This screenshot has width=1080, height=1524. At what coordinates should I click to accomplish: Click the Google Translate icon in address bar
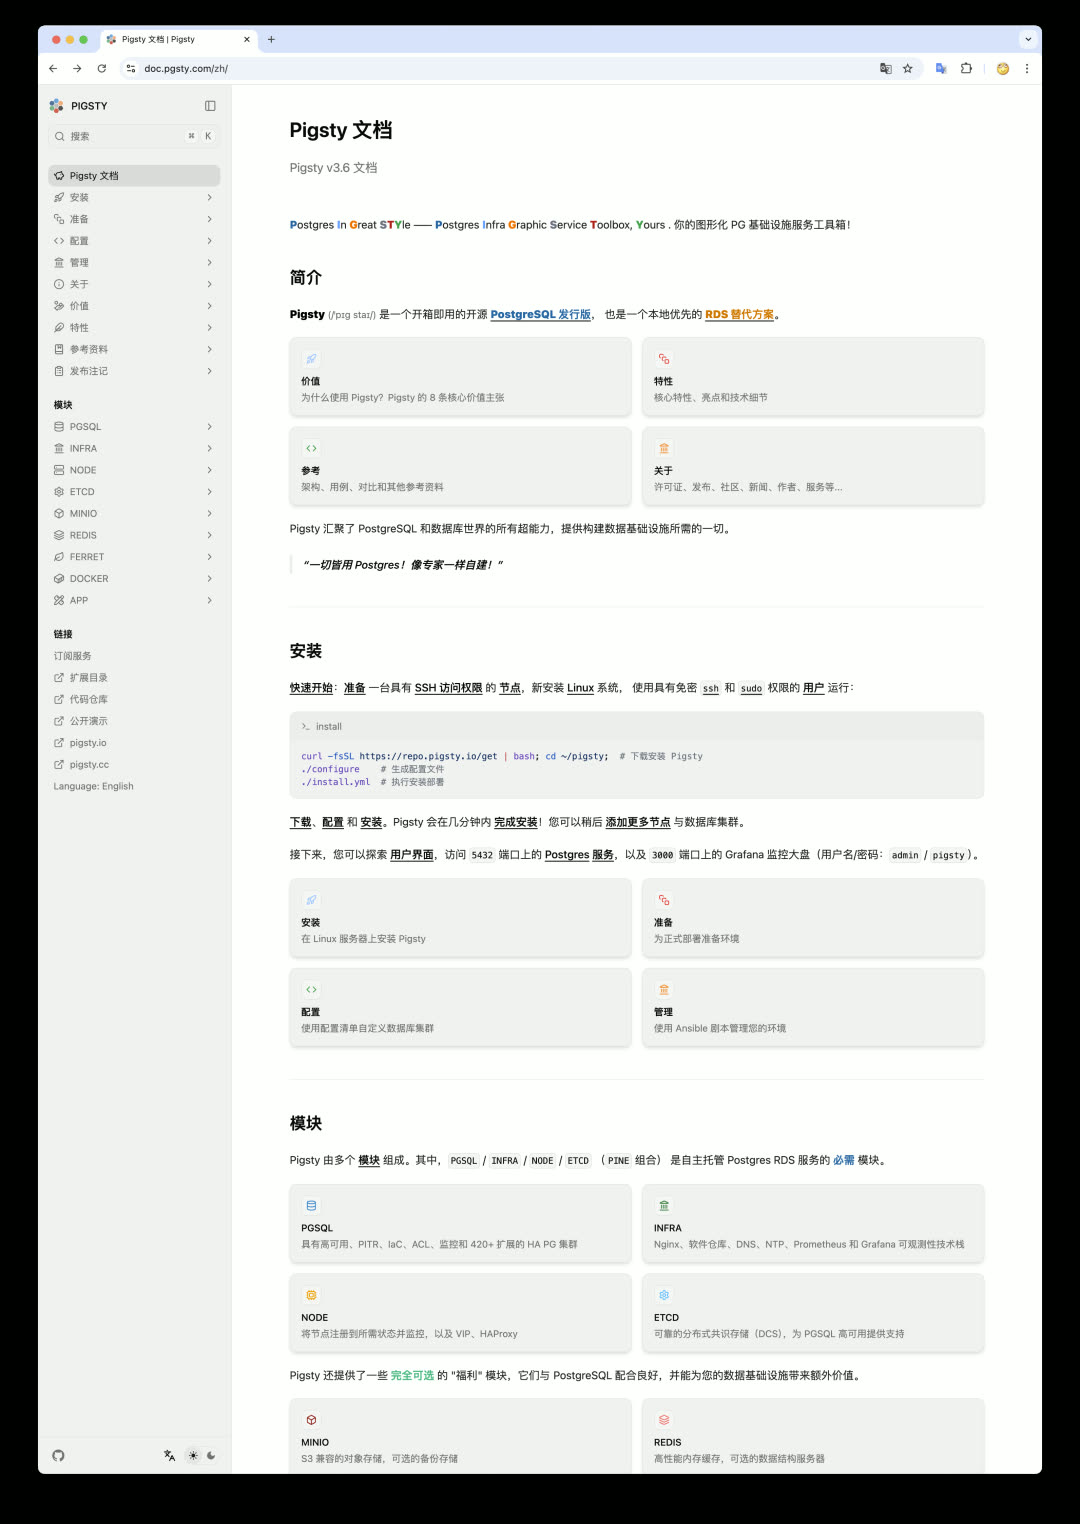click(x=885, y=69)
